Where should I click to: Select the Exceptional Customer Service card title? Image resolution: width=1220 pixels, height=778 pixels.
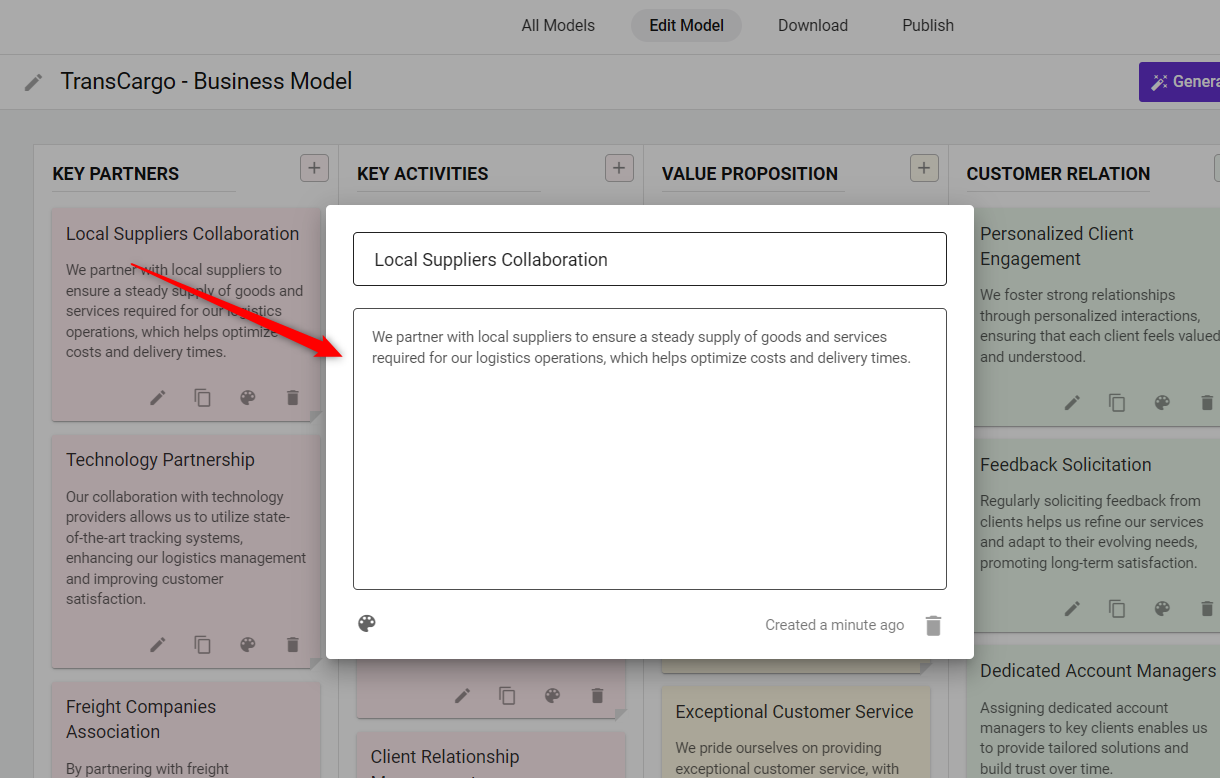[794, 712]
